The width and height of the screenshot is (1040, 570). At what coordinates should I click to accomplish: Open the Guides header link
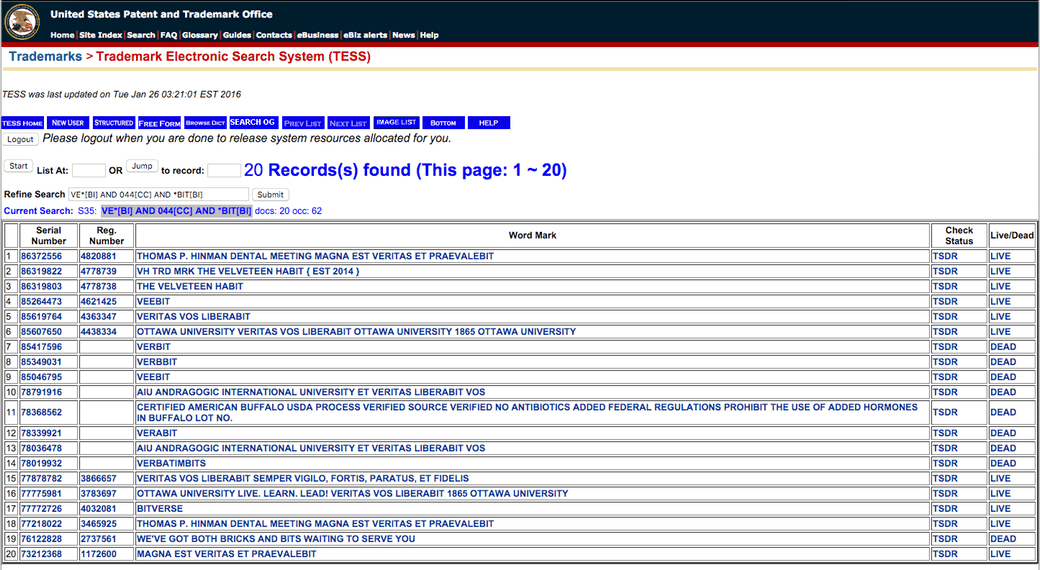[237, 35]
